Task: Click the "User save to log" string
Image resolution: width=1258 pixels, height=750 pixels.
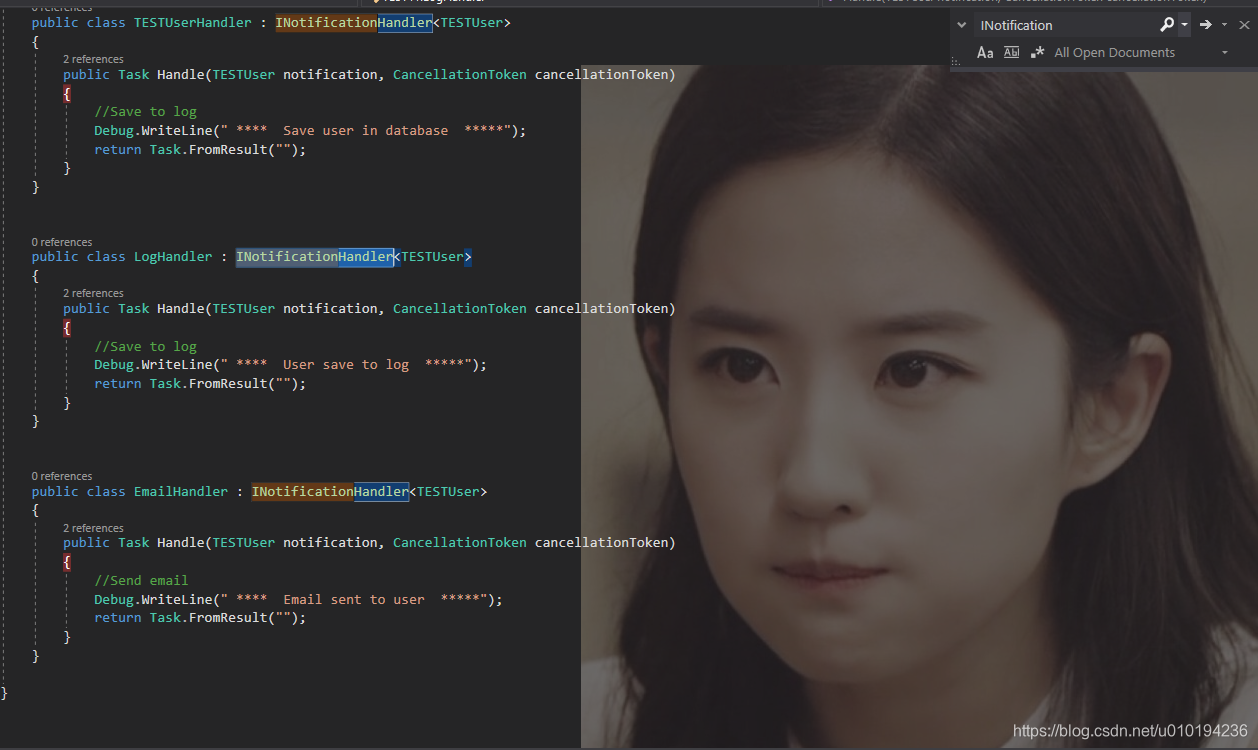Action: pos(346,365)
